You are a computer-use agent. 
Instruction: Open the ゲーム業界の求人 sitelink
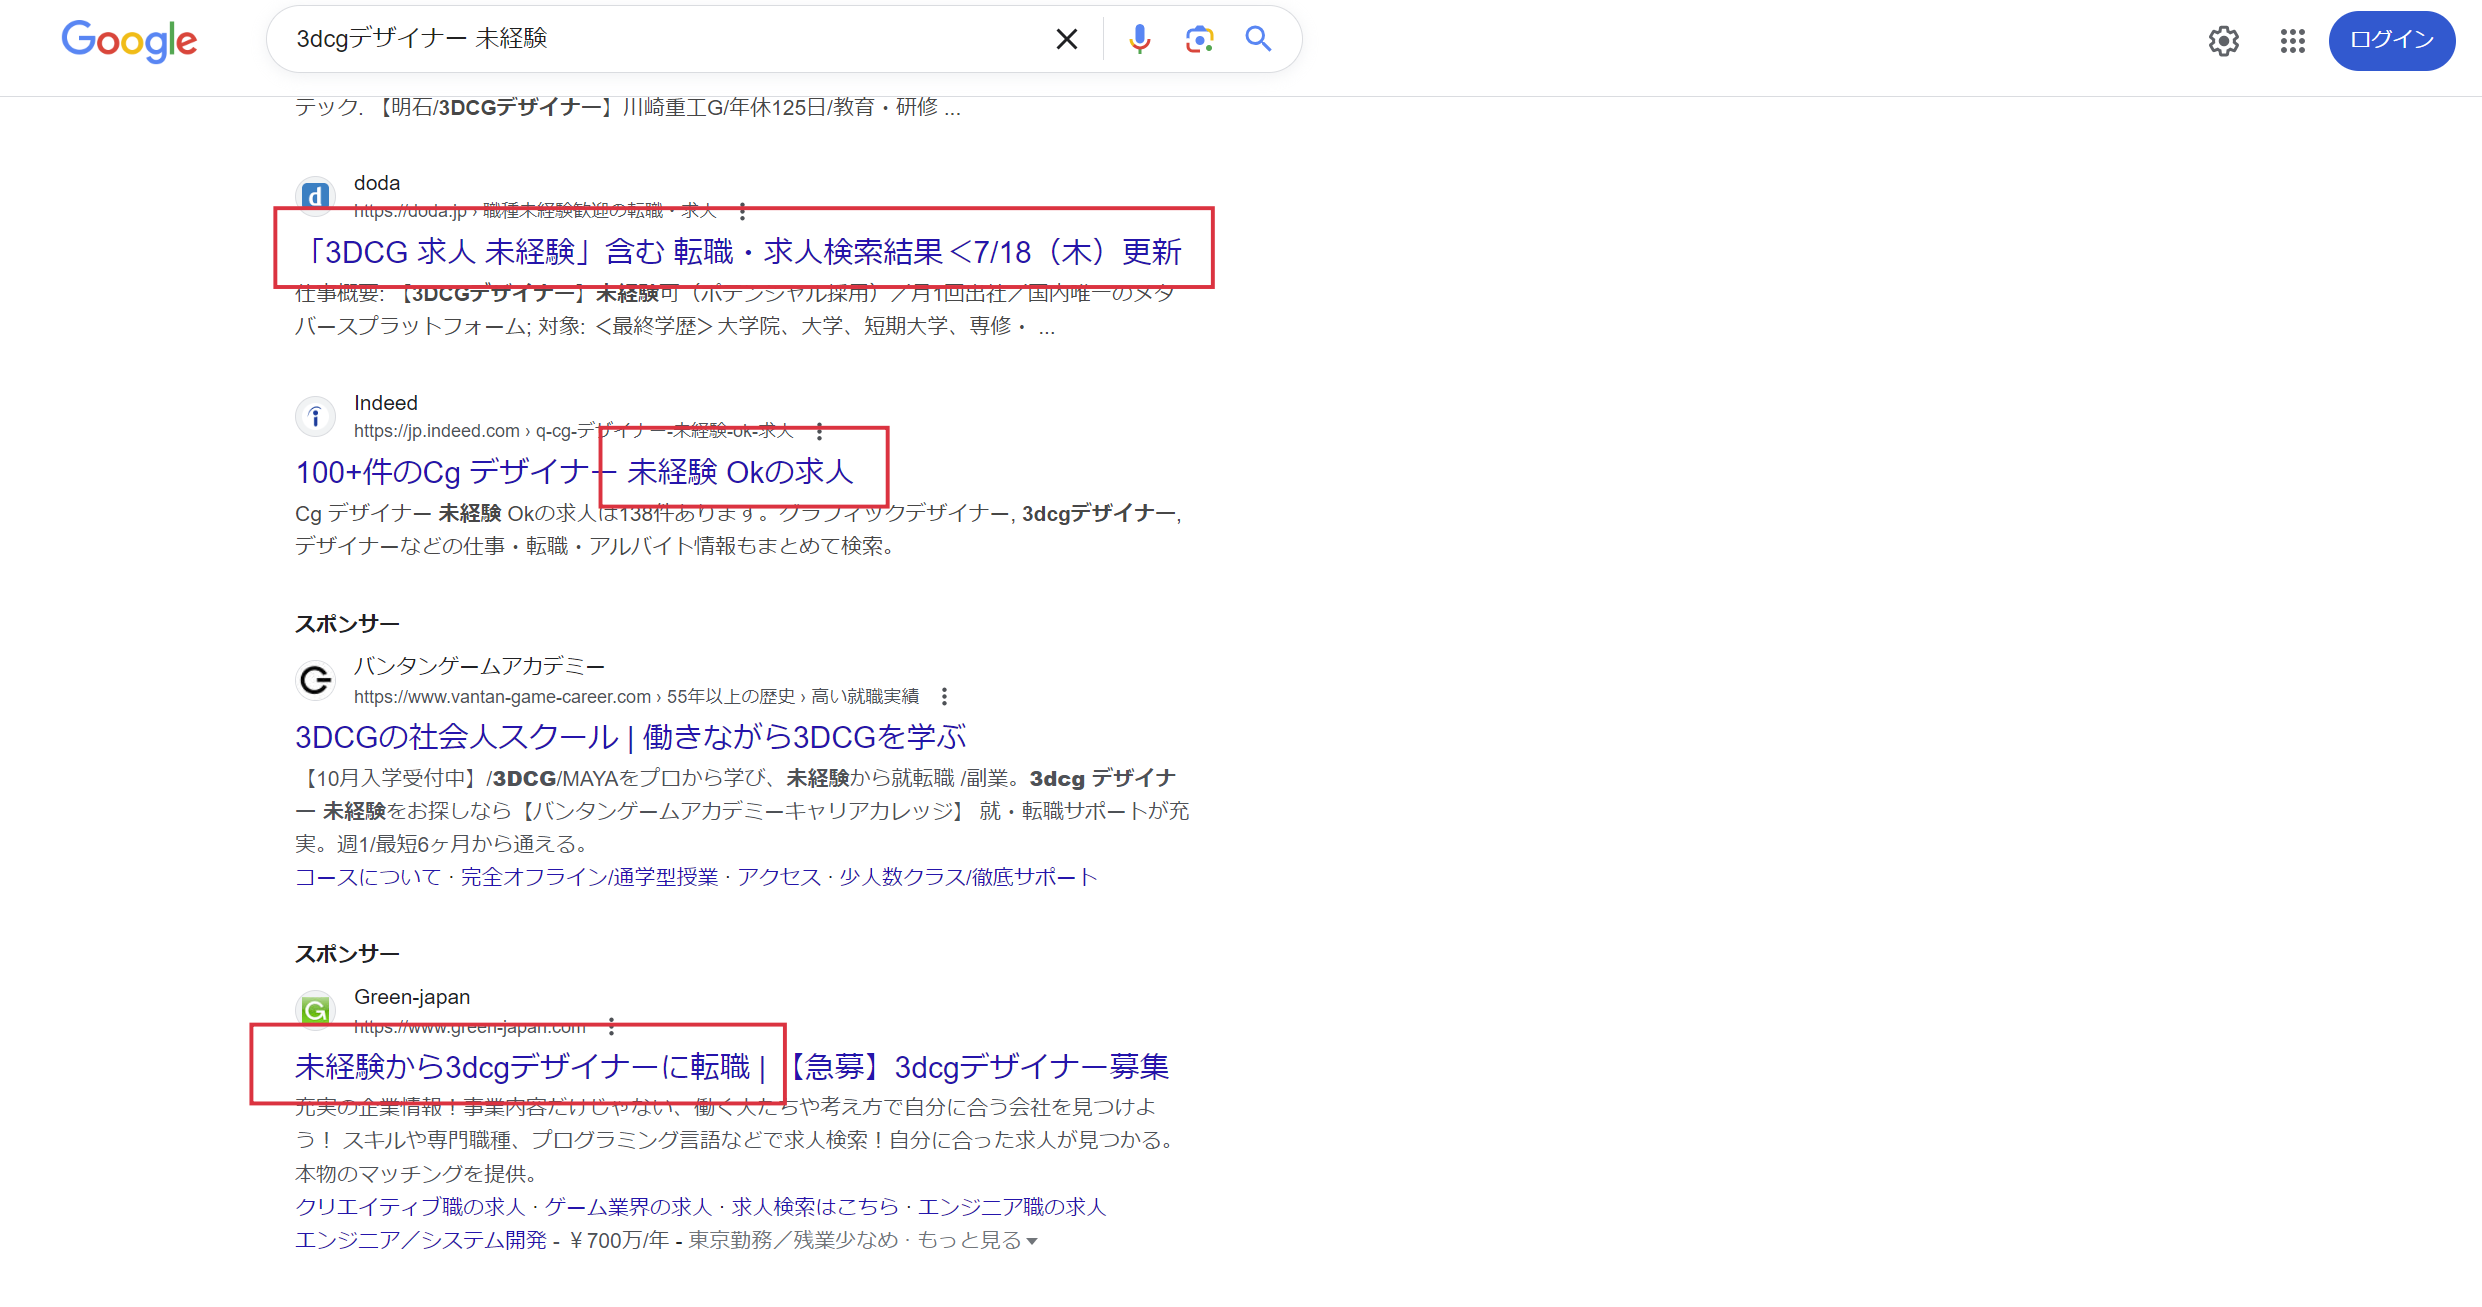(628, 1207)
